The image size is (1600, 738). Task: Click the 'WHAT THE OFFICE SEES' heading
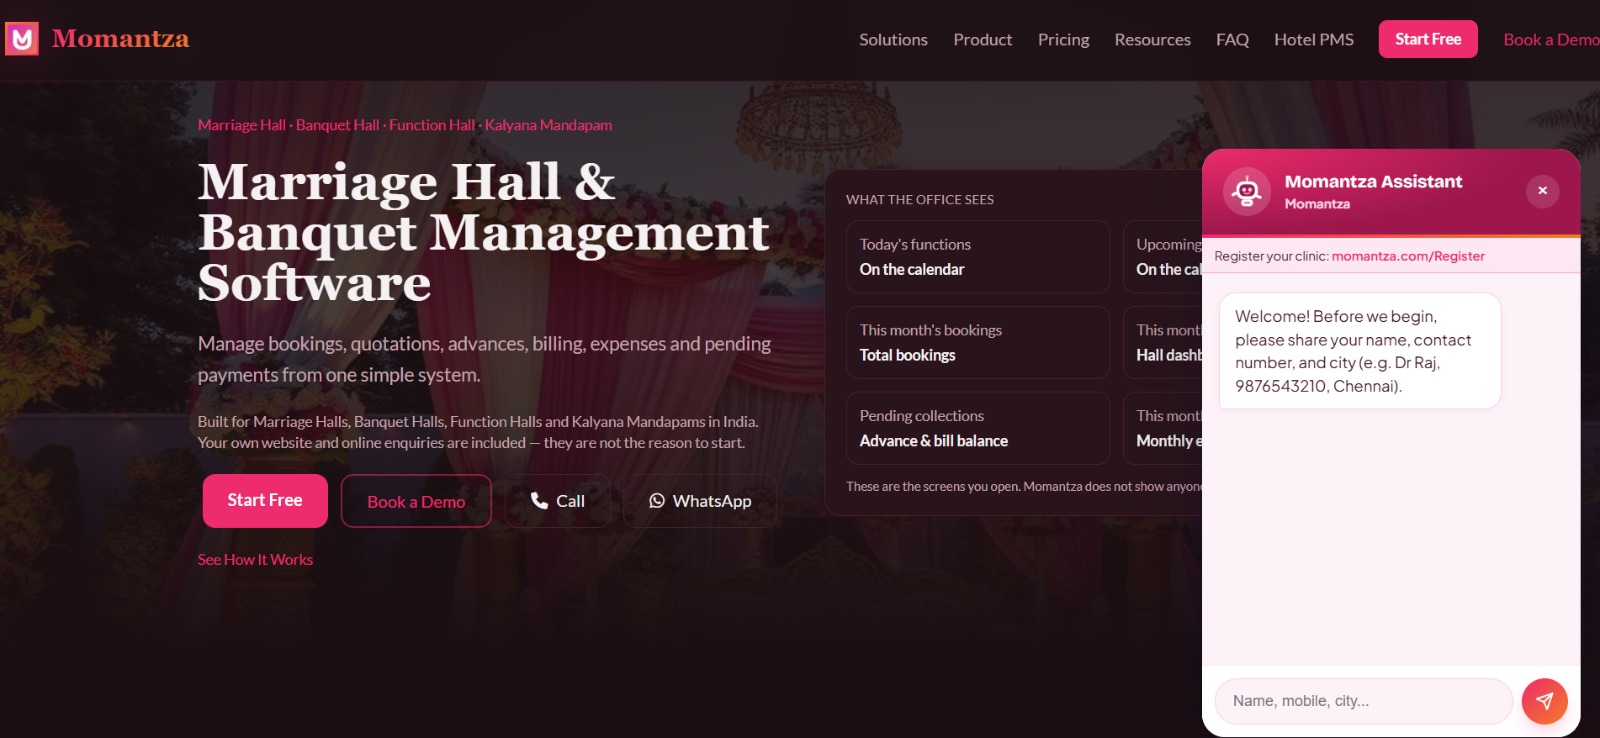pos(920,200)
